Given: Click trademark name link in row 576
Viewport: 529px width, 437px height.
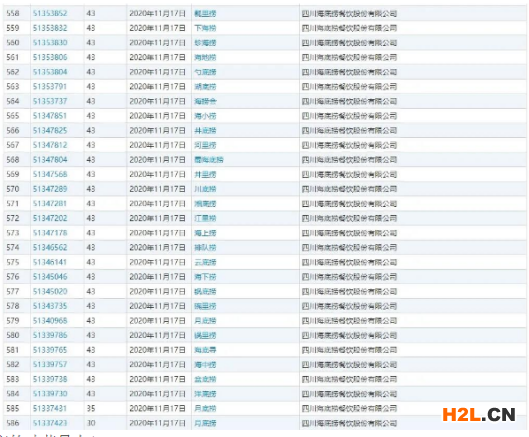Looking at the screenshot, I should point(205,277).
